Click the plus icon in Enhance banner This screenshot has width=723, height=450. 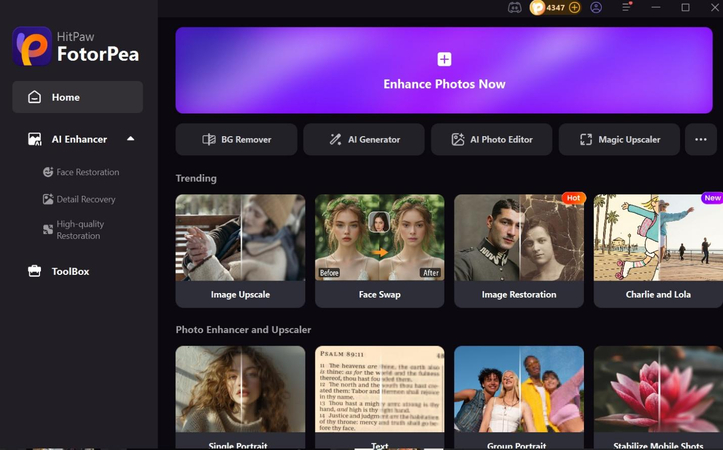pos(444,59)
